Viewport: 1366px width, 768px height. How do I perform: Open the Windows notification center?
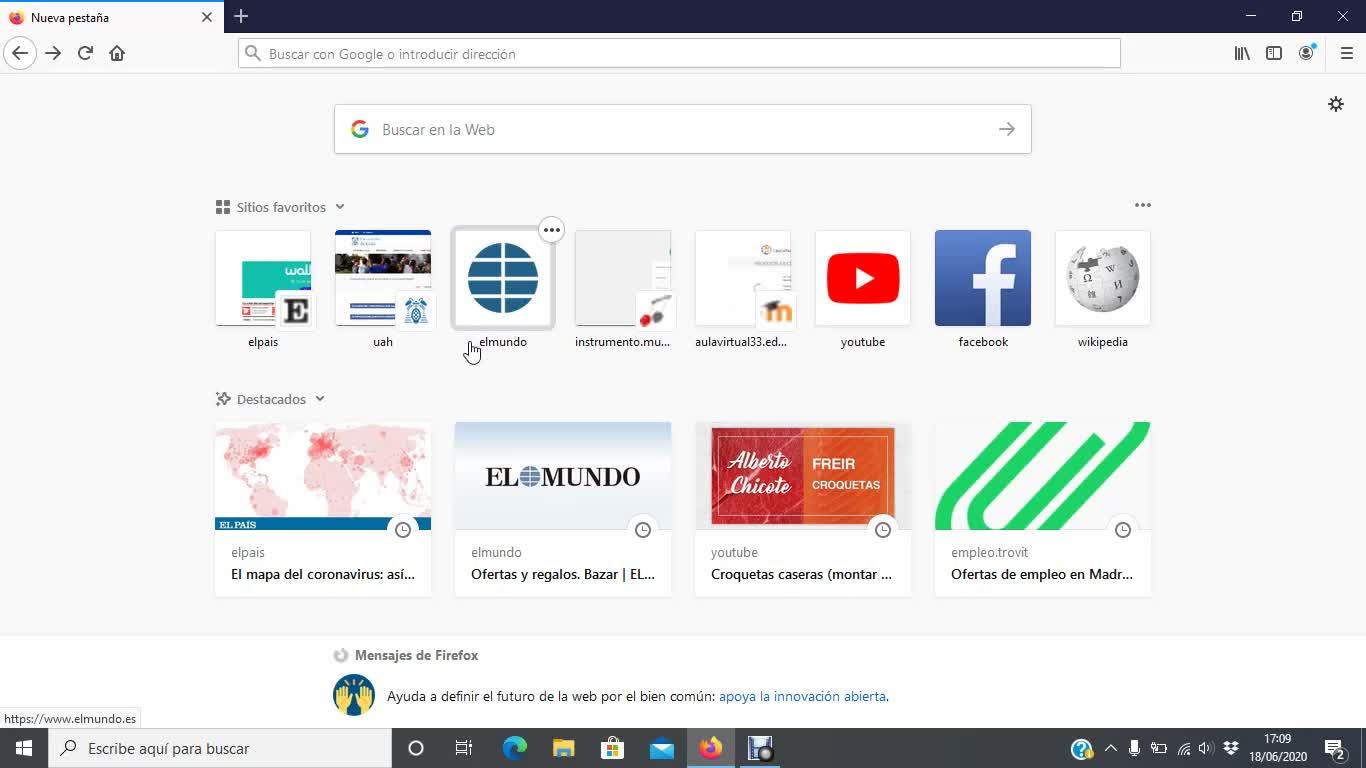tap(1335, 748)
